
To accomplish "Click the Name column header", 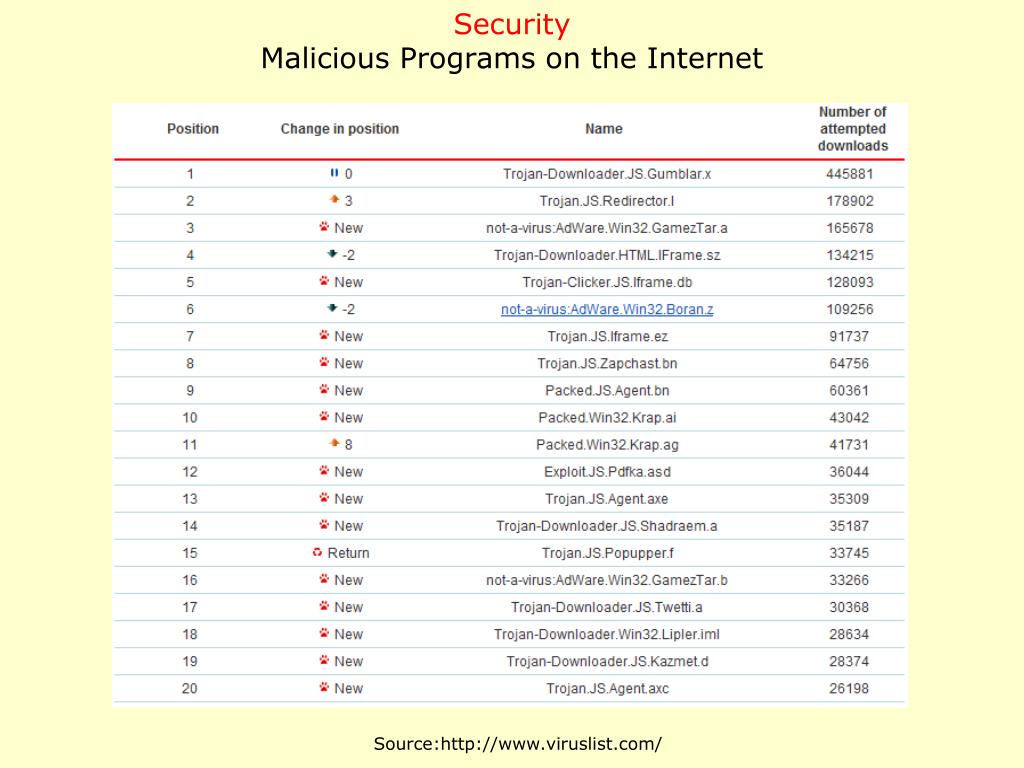I will (x=603, y=129).
